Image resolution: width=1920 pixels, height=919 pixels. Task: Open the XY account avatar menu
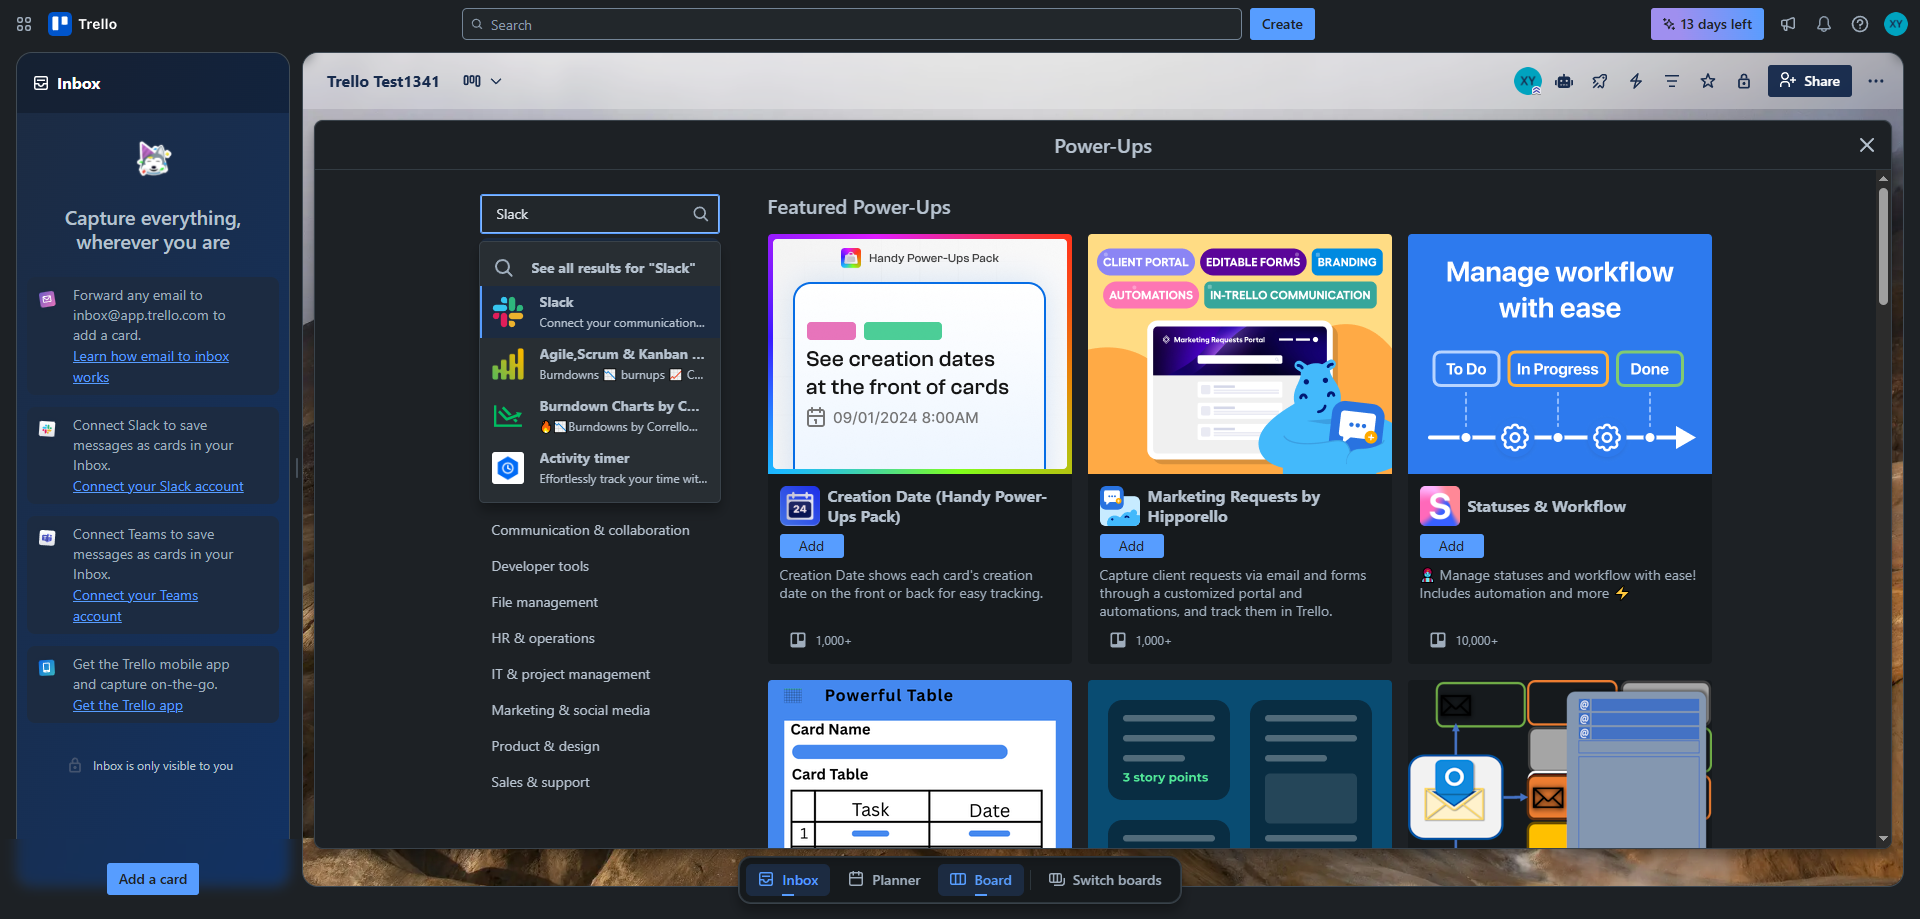pos(1896,24)
